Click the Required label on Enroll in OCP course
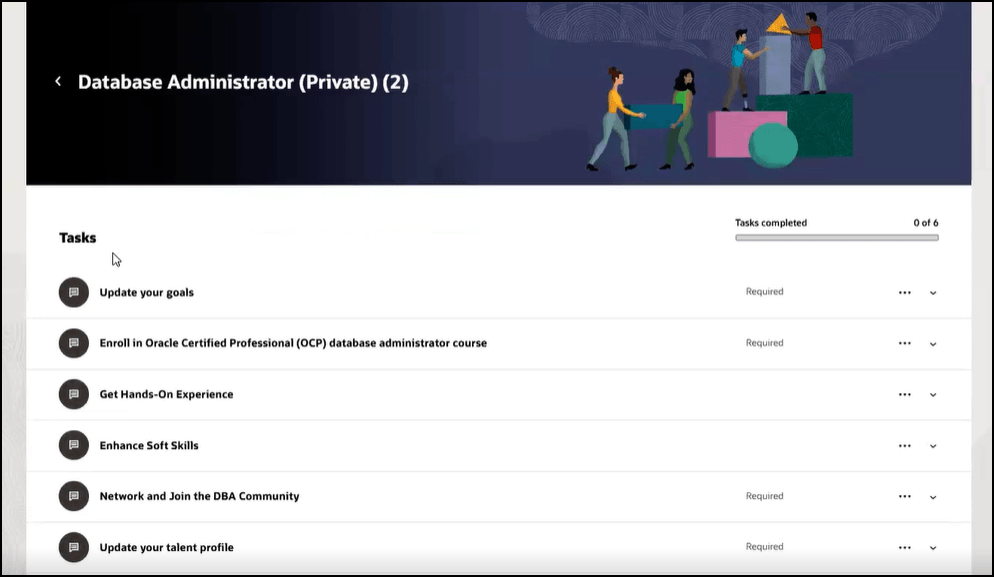This screenshot has height=577, width=994. pyautogui.click(x=765, y=342)
